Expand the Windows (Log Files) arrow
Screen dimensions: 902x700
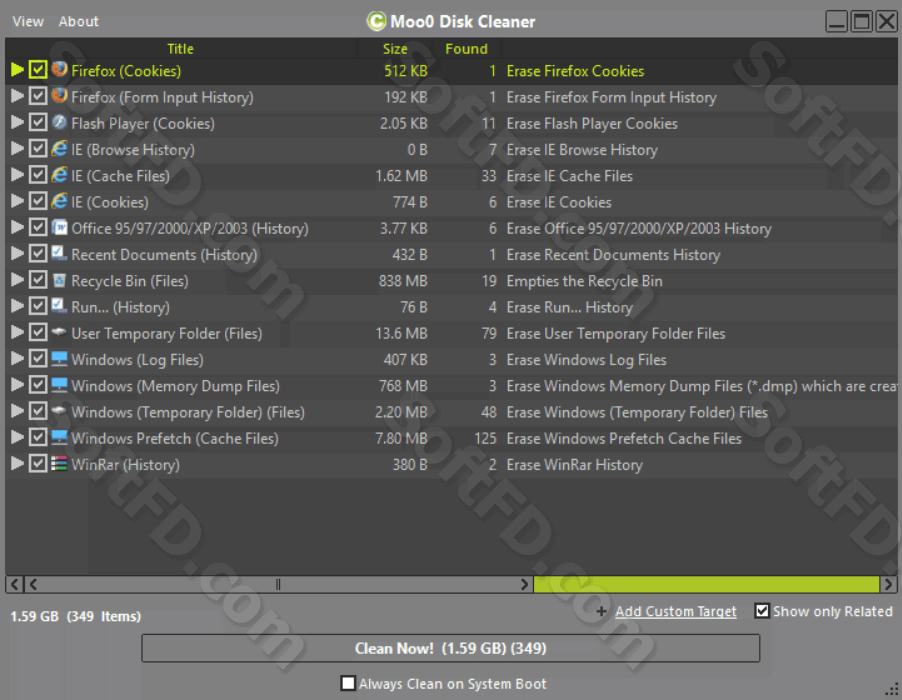pos(17,358)
